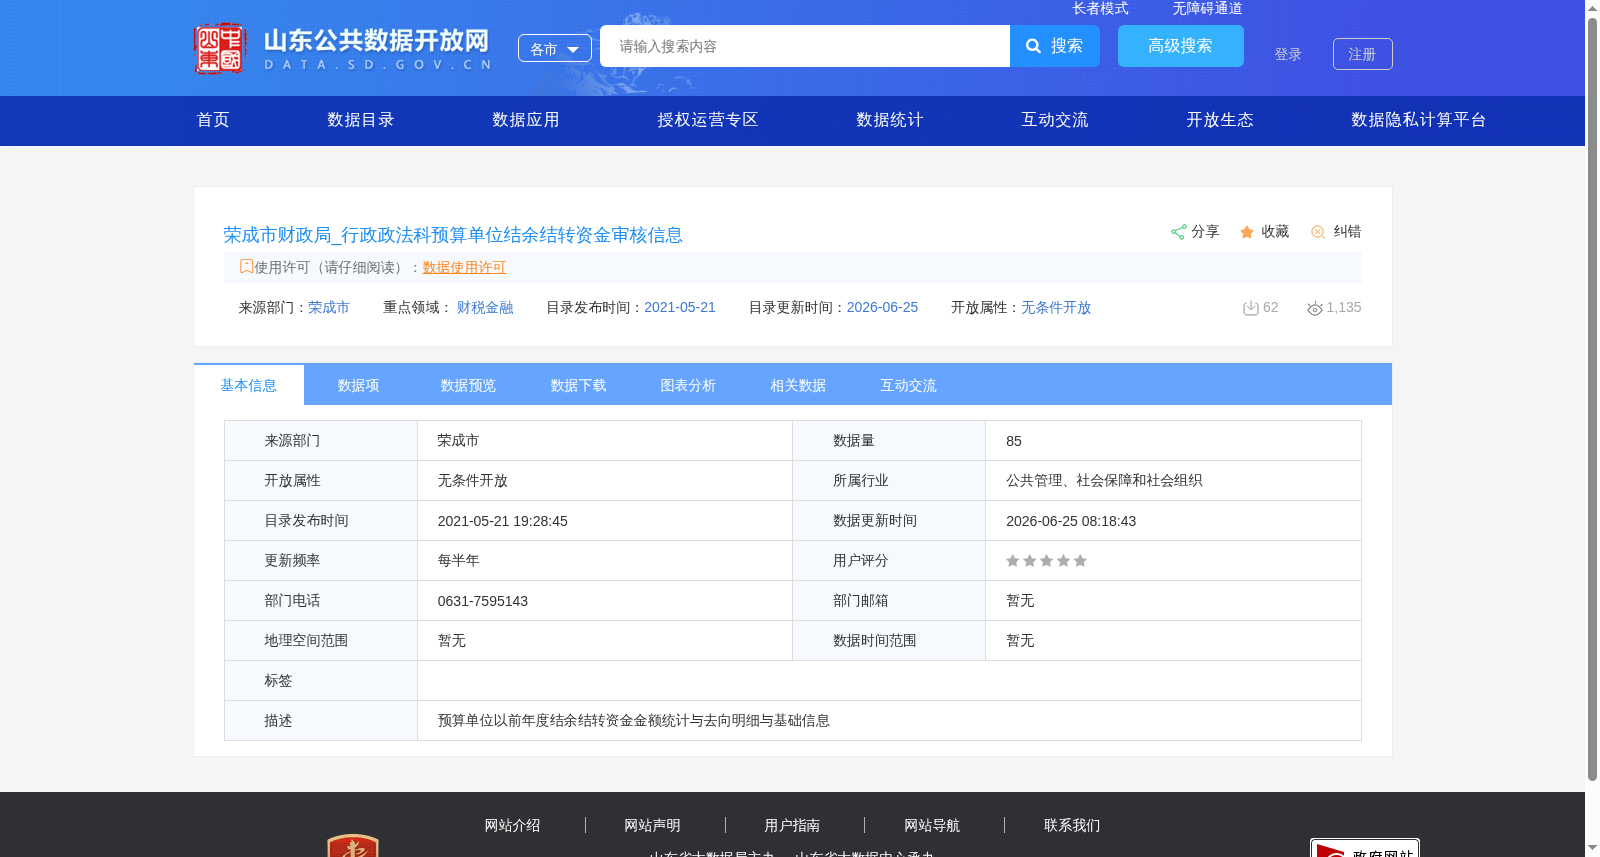1600x857 pixels.
Task: Click the industry value 公共管理、社会保障和社会组织
Action: click(1104, 481)
